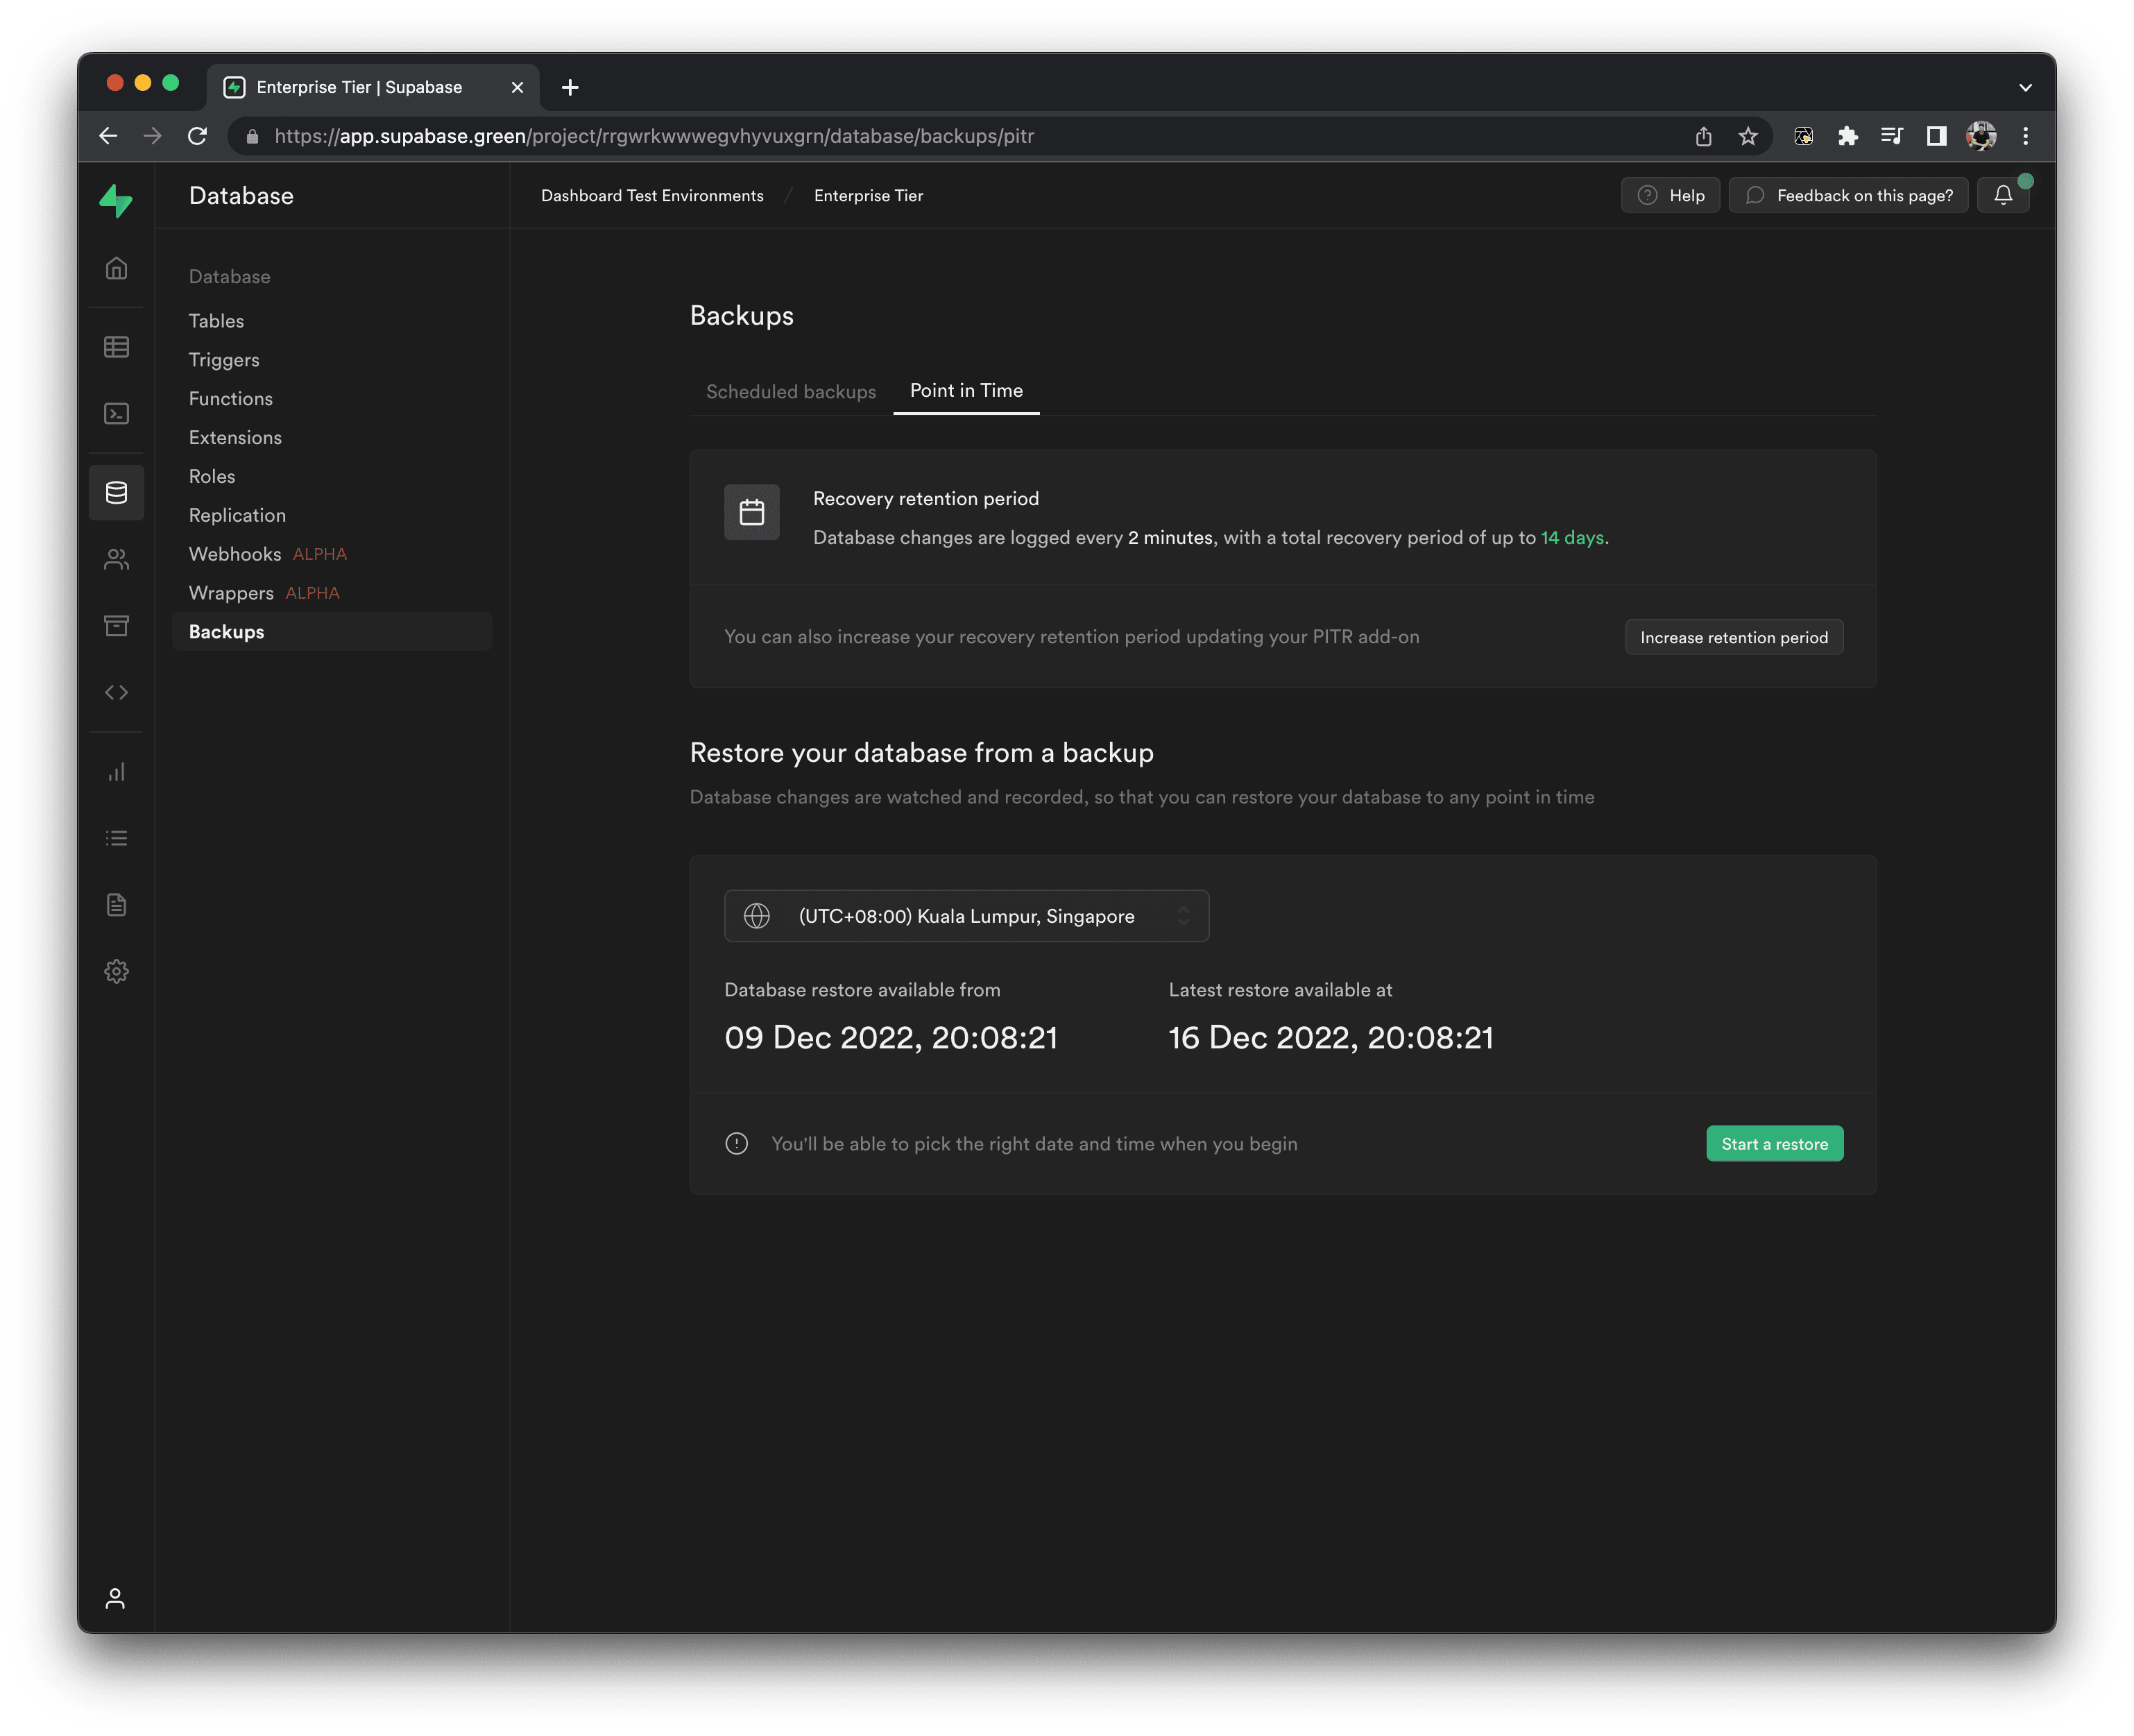Open Enterprise Tier breadcrumb

(x=868, y=196)
